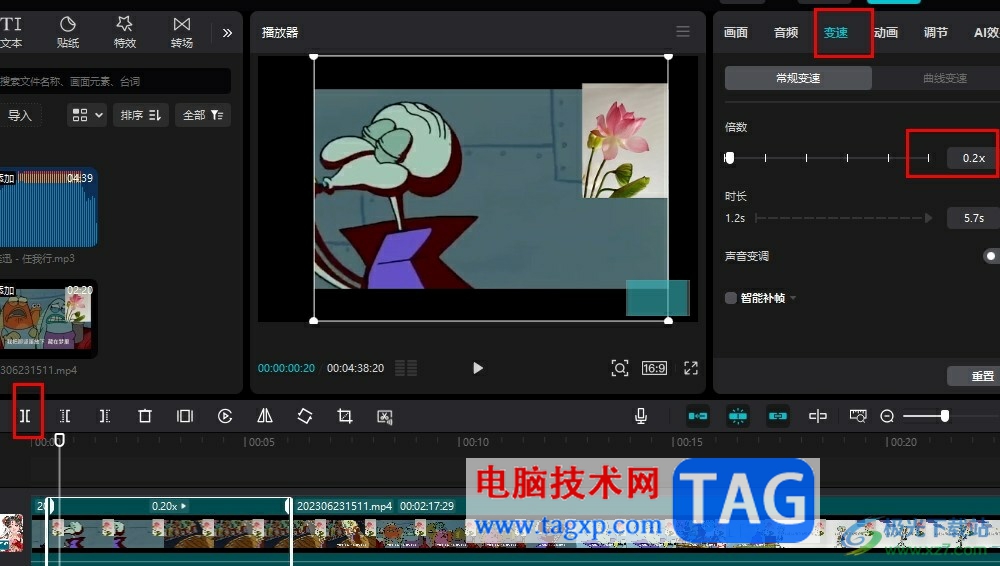Click the crop tool icon
This screenshot has height=566, width=1000.
click(345, 416)
